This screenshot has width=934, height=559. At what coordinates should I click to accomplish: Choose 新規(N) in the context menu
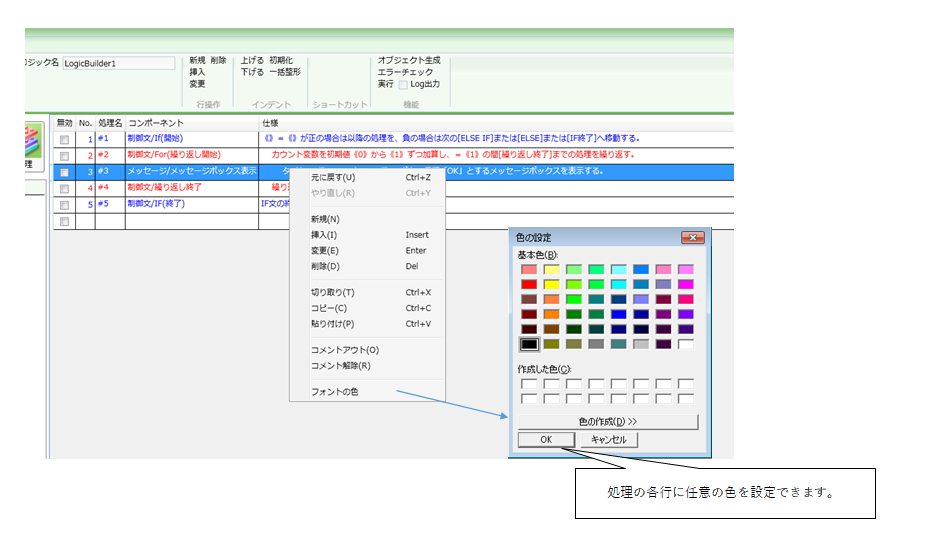368,219
